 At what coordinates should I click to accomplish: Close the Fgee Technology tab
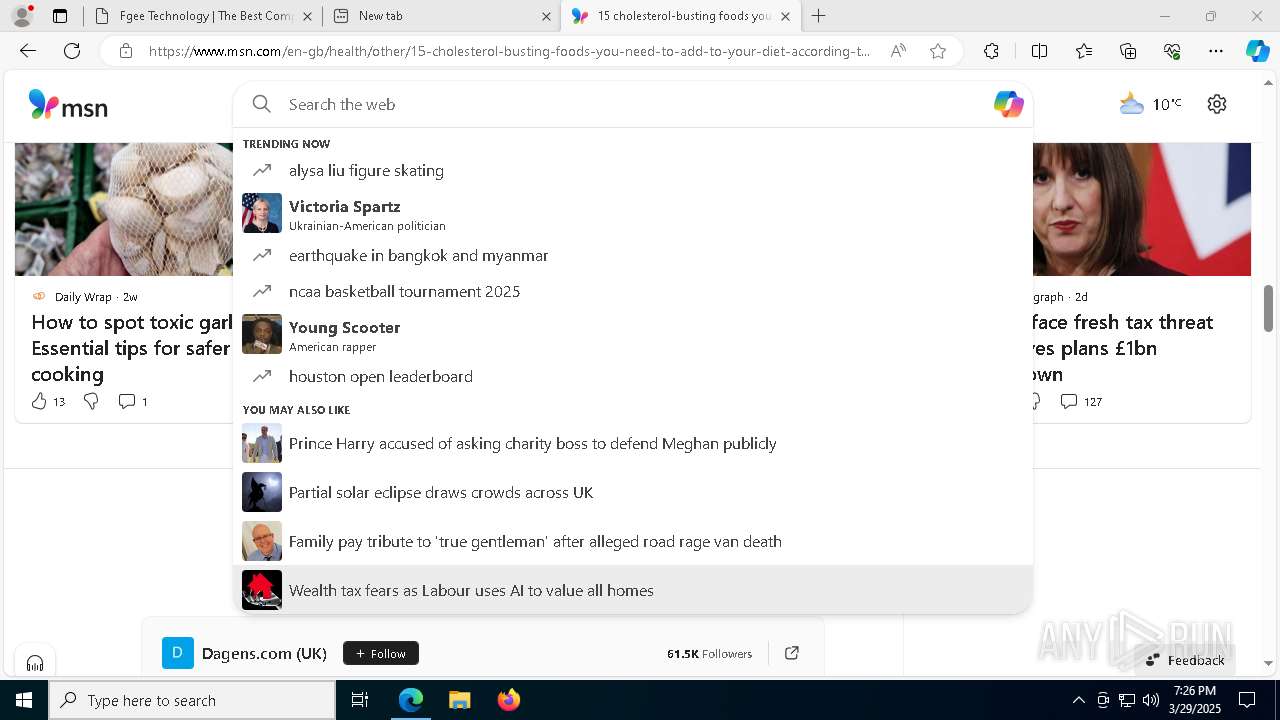(307, 16)
